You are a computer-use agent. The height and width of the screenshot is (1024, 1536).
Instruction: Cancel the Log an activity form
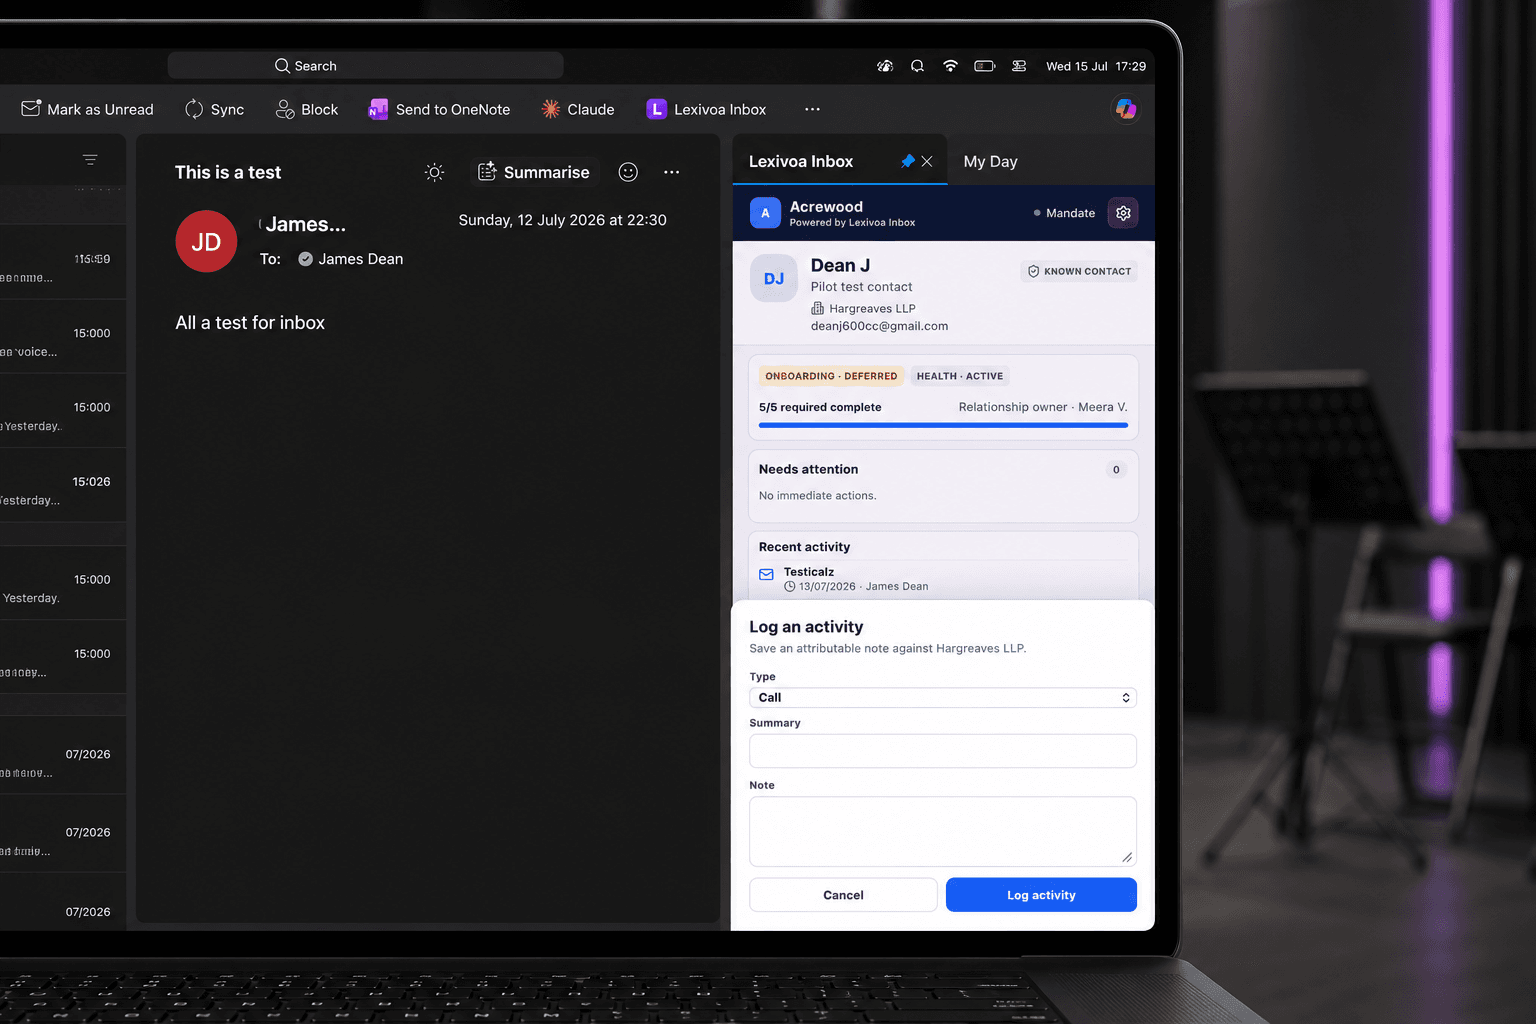click(x=843, y=895)
